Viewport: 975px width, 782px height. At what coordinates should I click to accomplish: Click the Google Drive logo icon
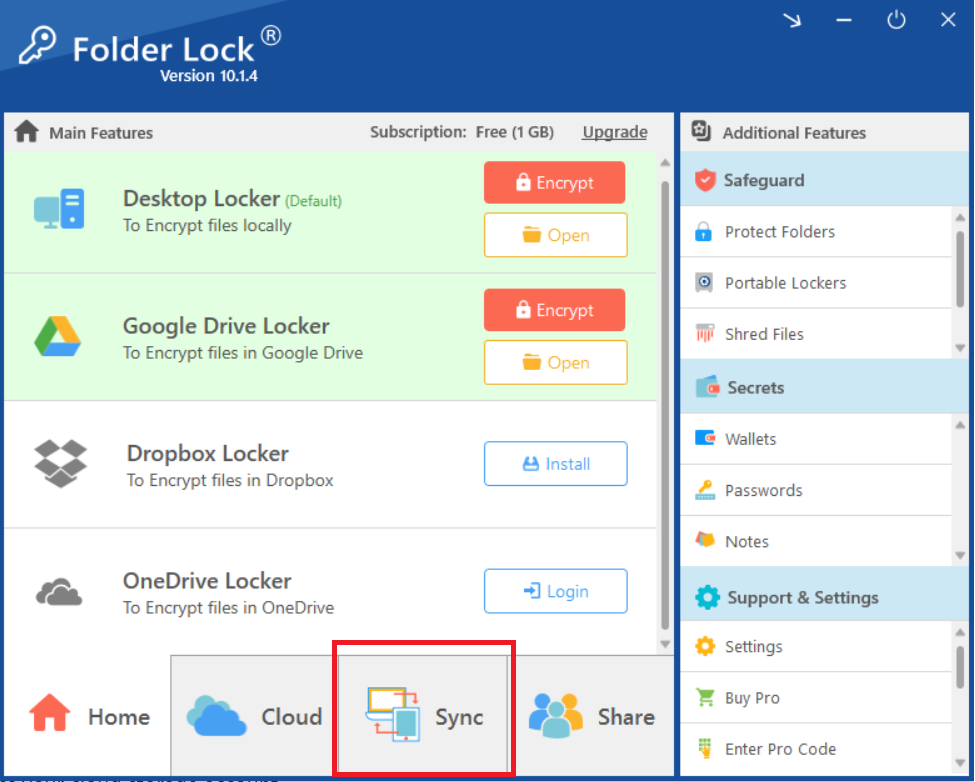click(57, 336)
